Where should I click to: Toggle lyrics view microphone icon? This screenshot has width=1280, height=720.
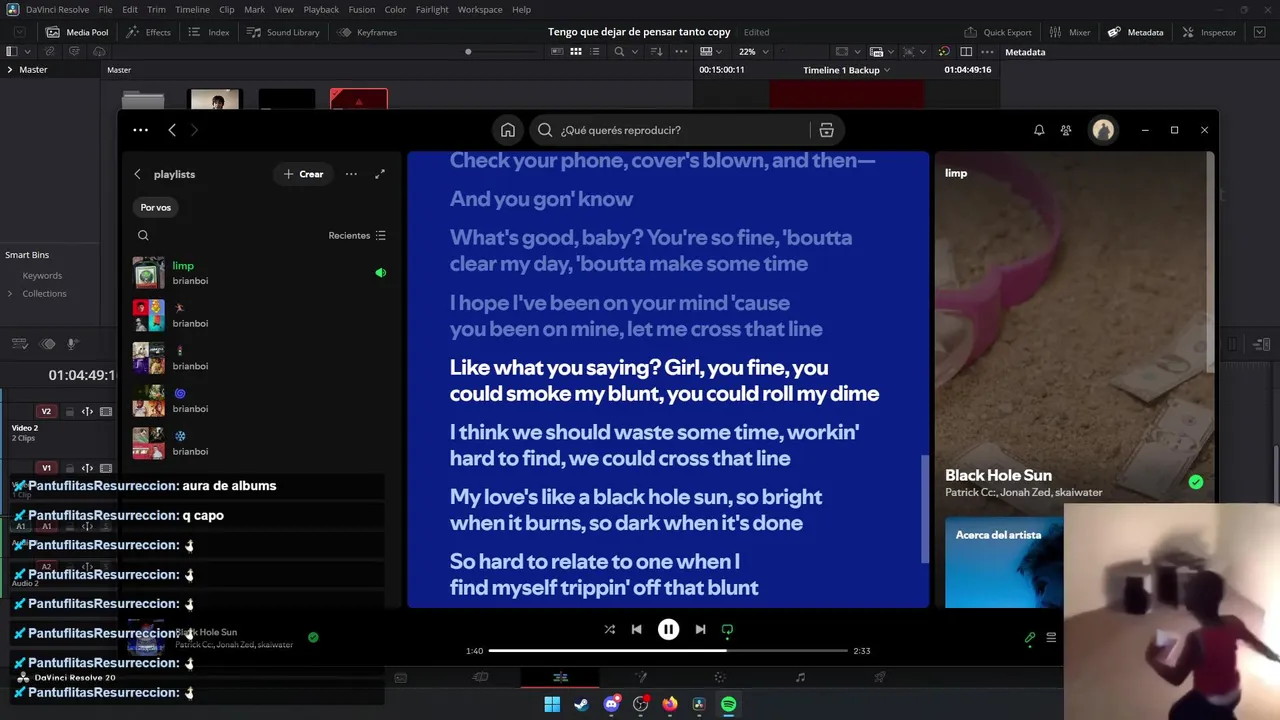pyautogui.click(x=1030, y=637)
